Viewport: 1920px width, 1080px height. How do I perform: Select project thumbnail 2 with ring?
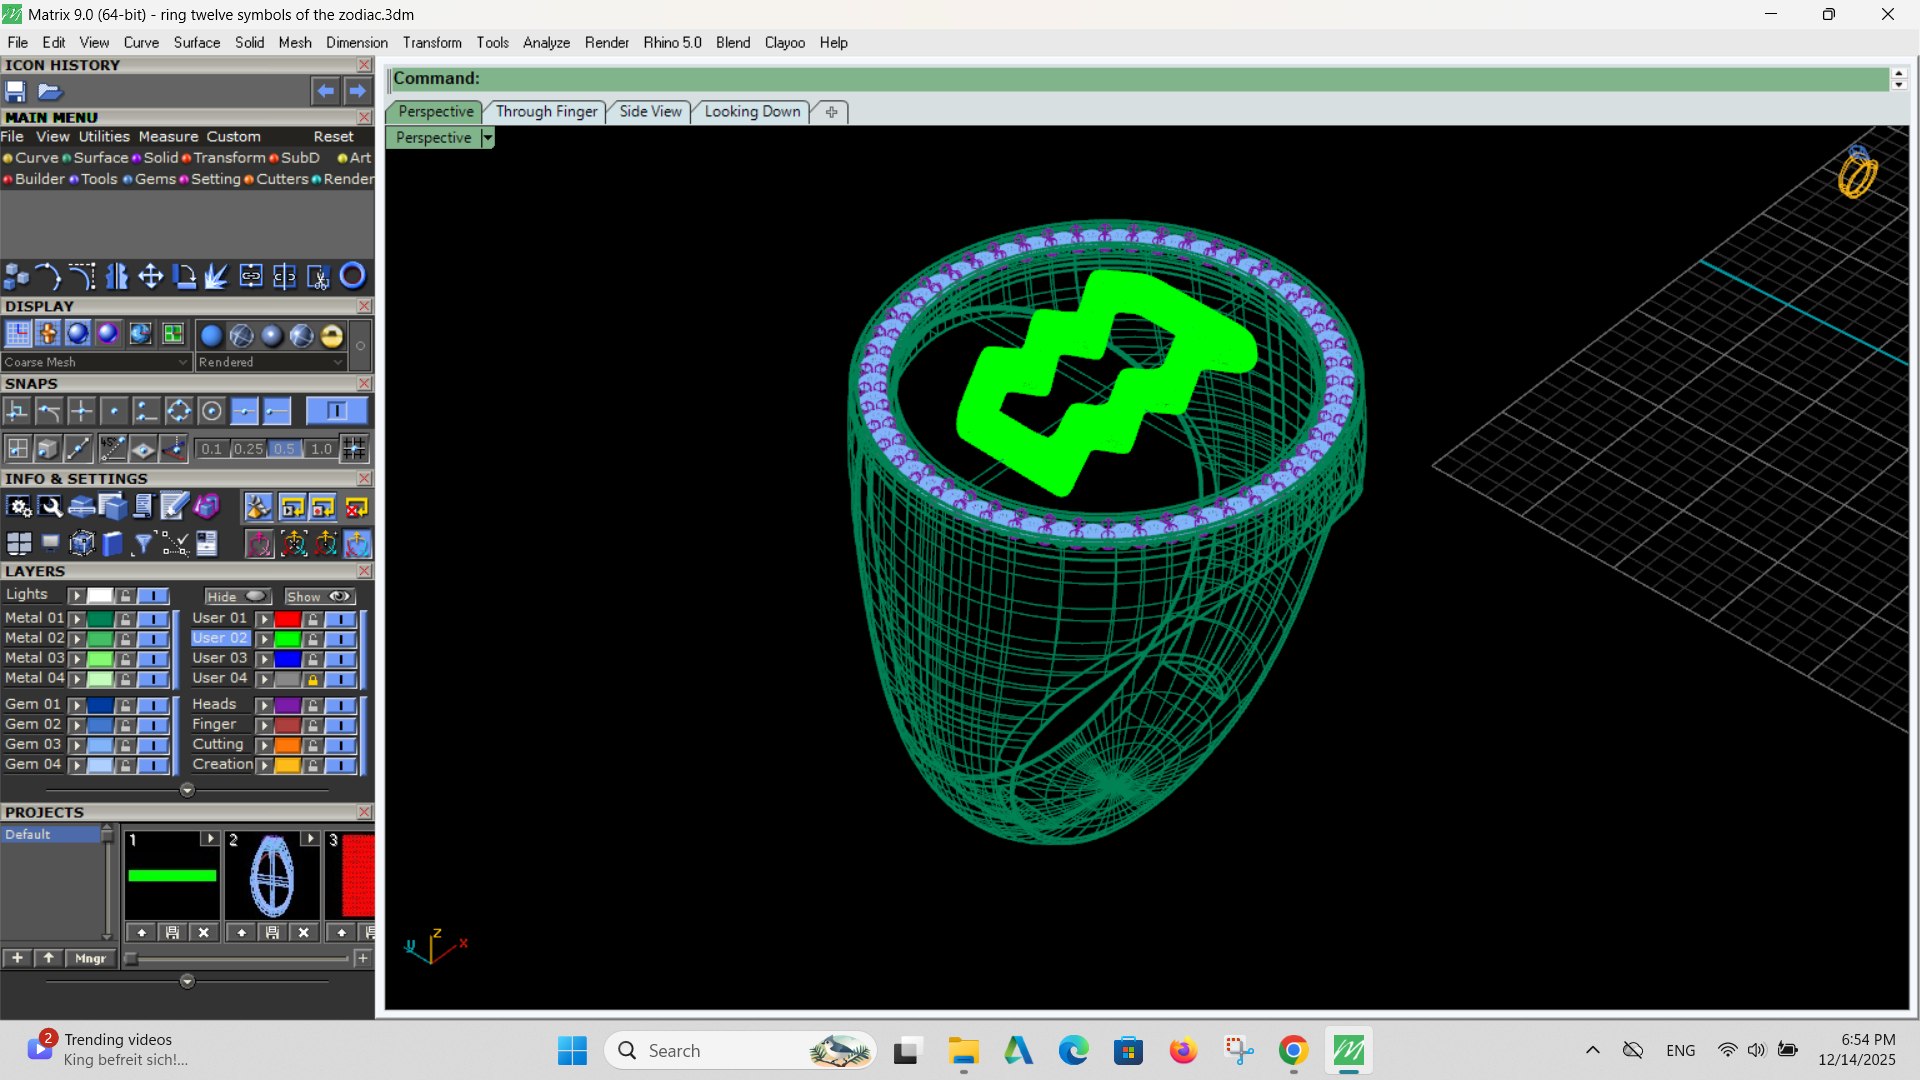[272, 876]
